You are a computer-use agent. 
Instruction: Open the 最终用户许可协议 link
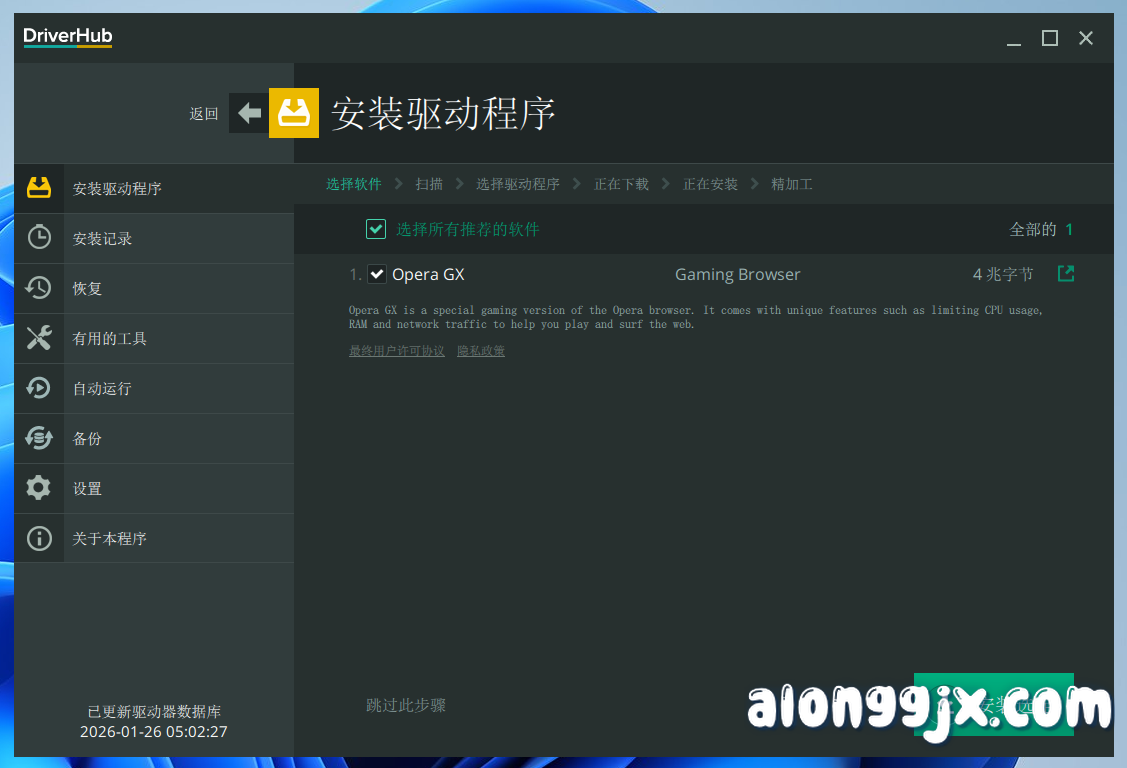point(397,350)
